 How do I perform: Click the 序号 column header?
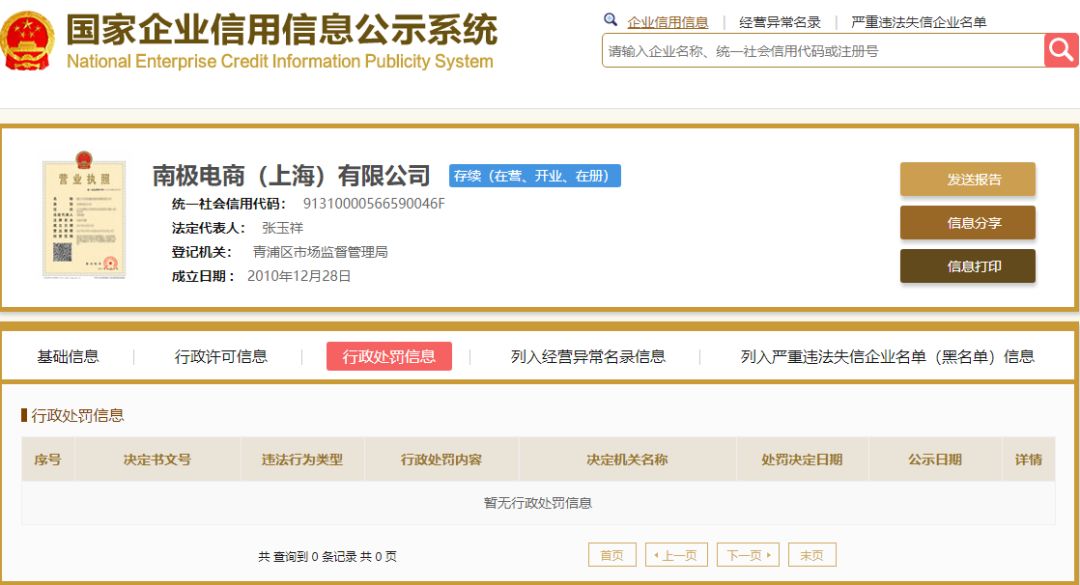coord(48,460)
